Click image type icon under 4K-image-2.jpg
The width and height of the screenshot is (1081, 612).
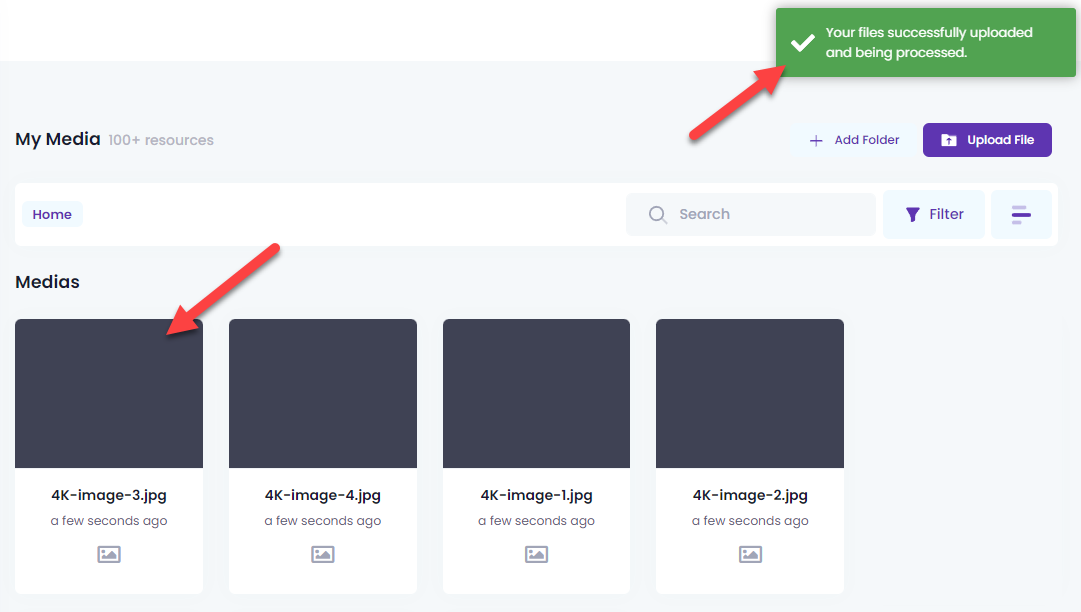click(750, 554)
